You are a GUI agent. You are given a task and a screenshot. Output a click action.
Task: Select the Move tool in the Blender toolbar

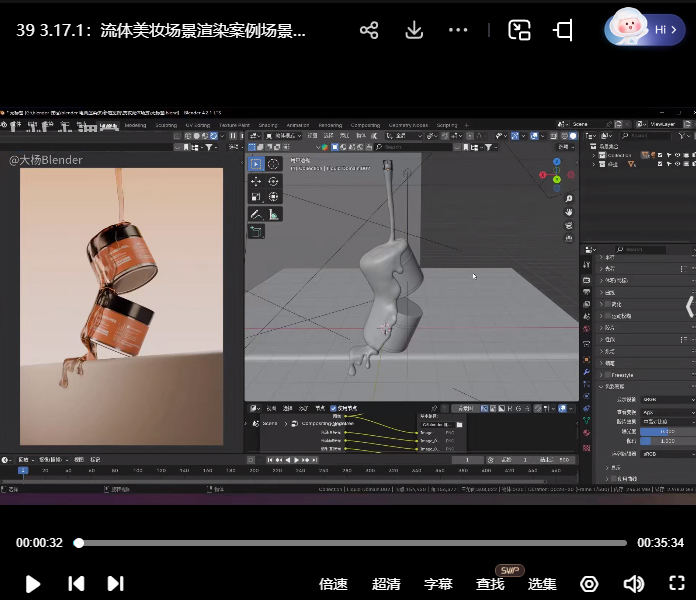[x=256, y=181]
